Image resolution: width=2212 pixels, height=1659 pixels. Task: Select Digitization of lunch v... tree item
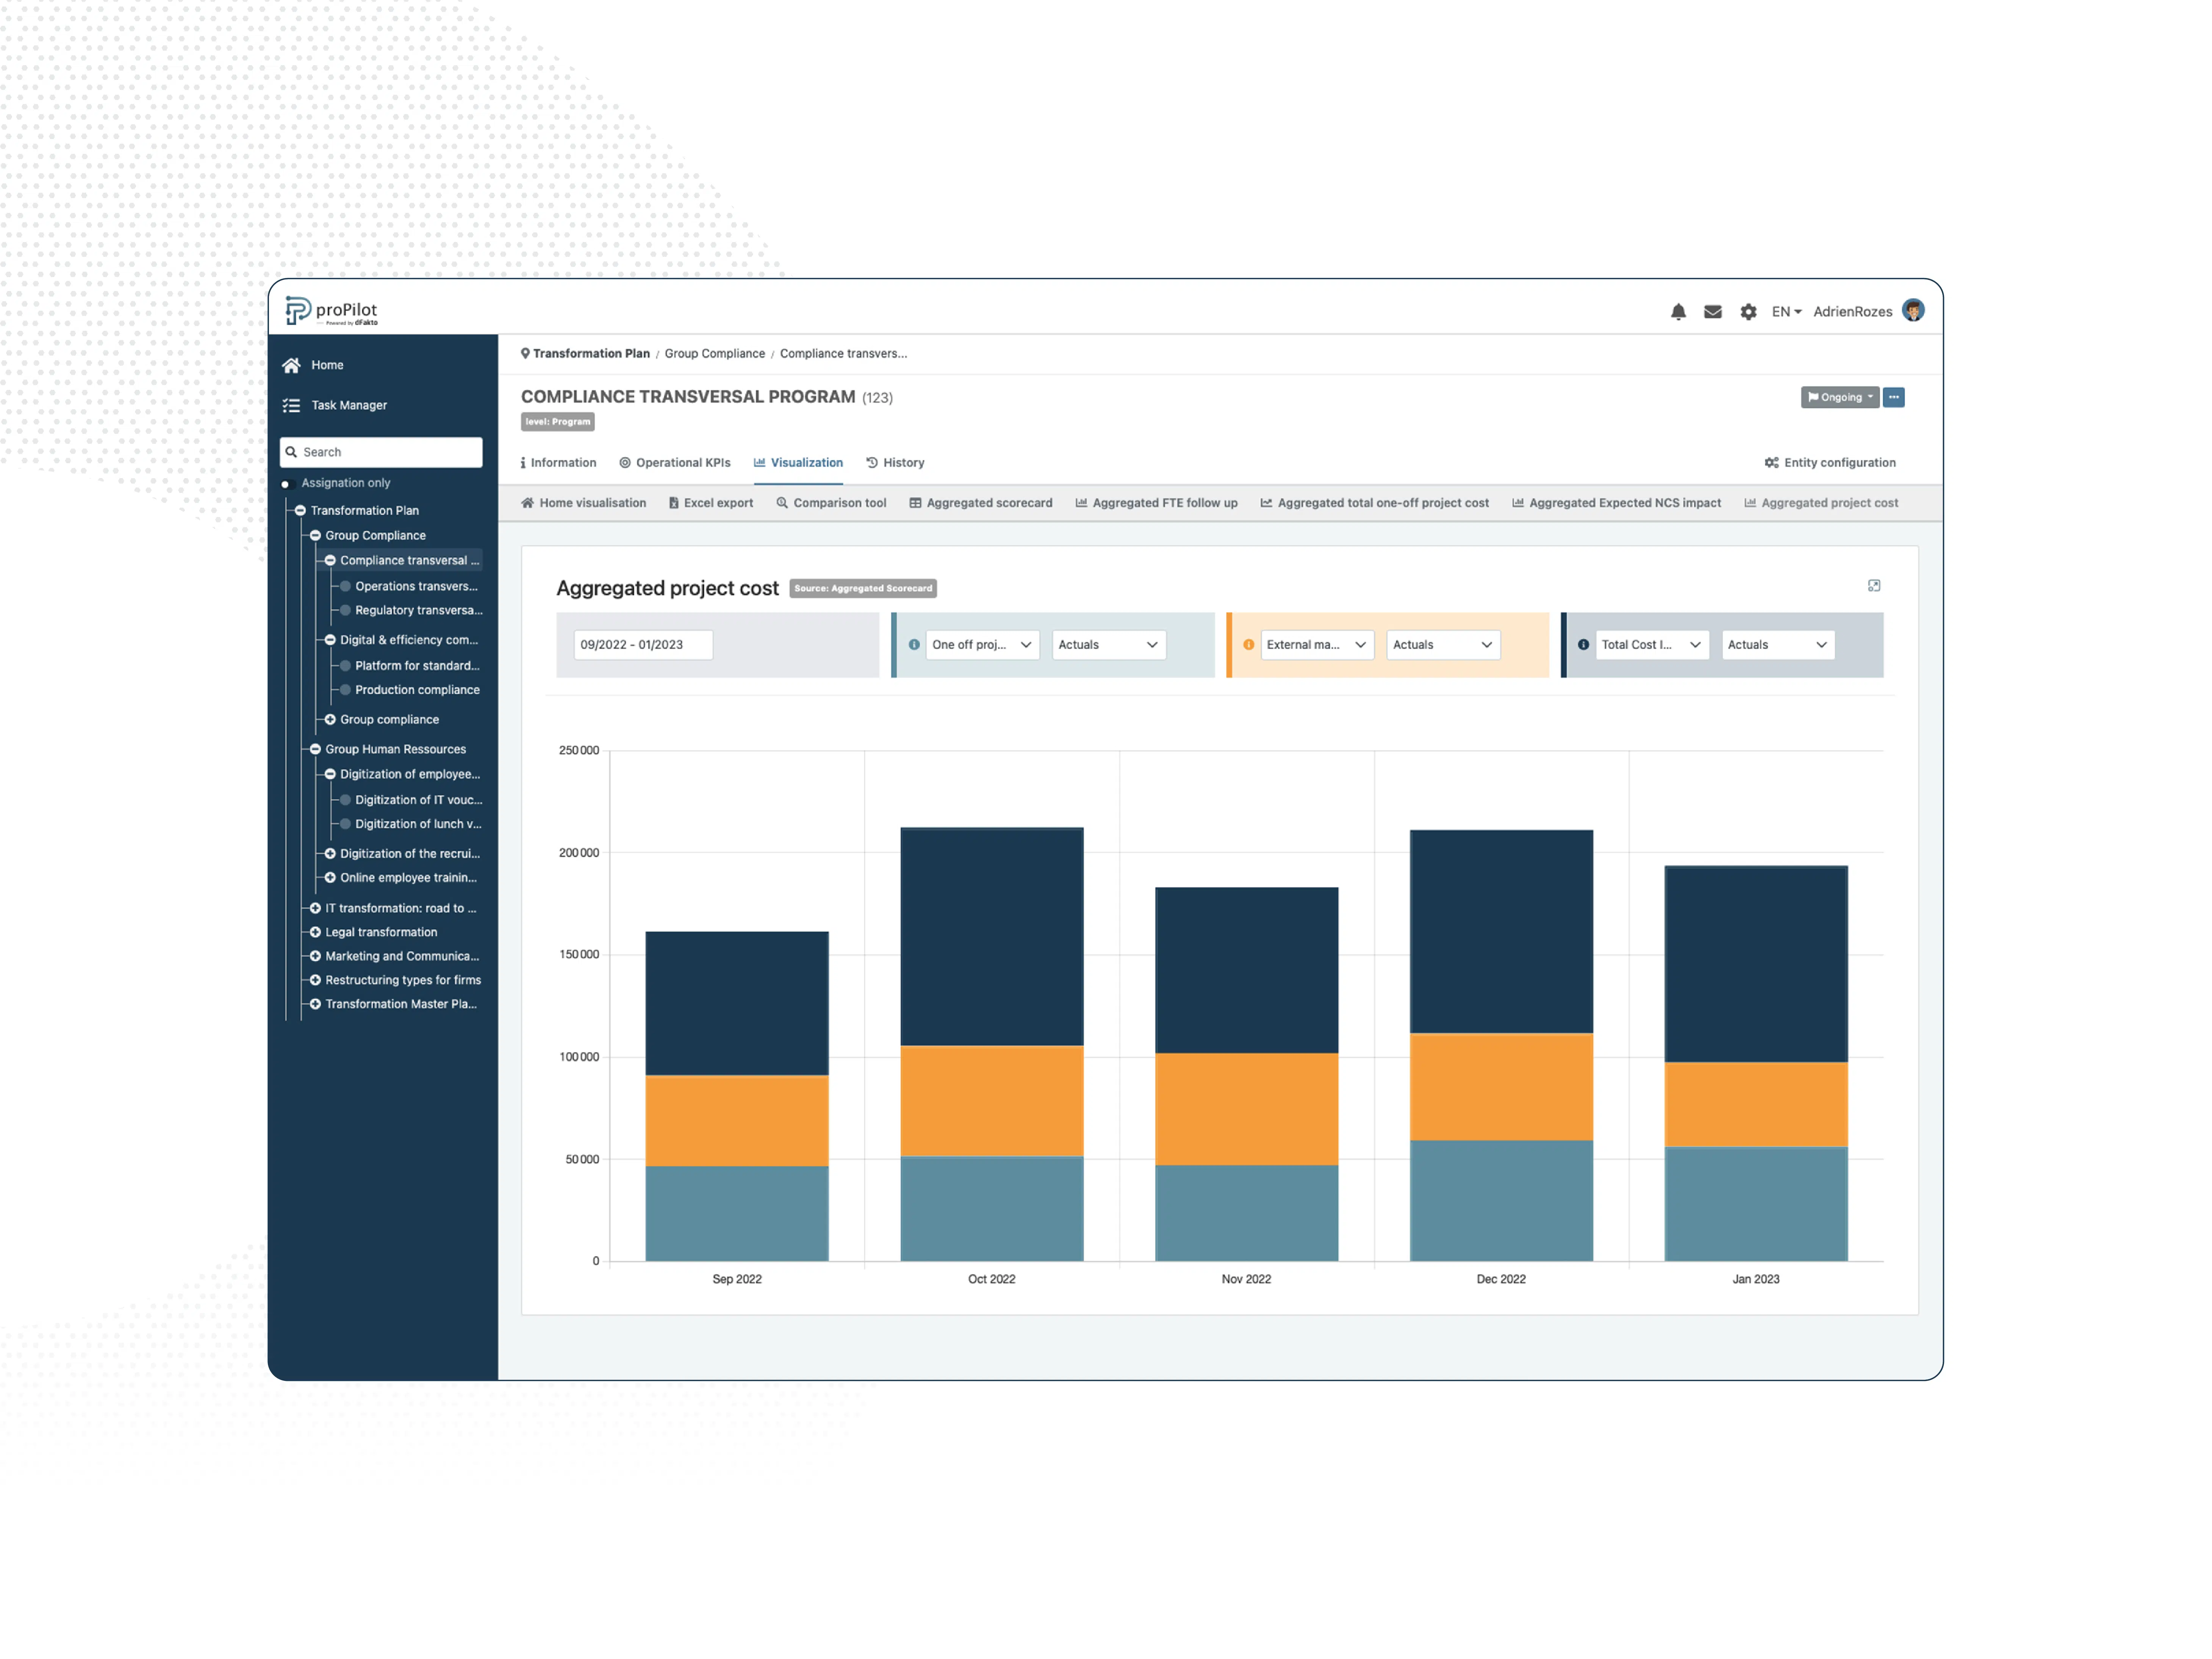pyautogui.click(x=418, y=824)
